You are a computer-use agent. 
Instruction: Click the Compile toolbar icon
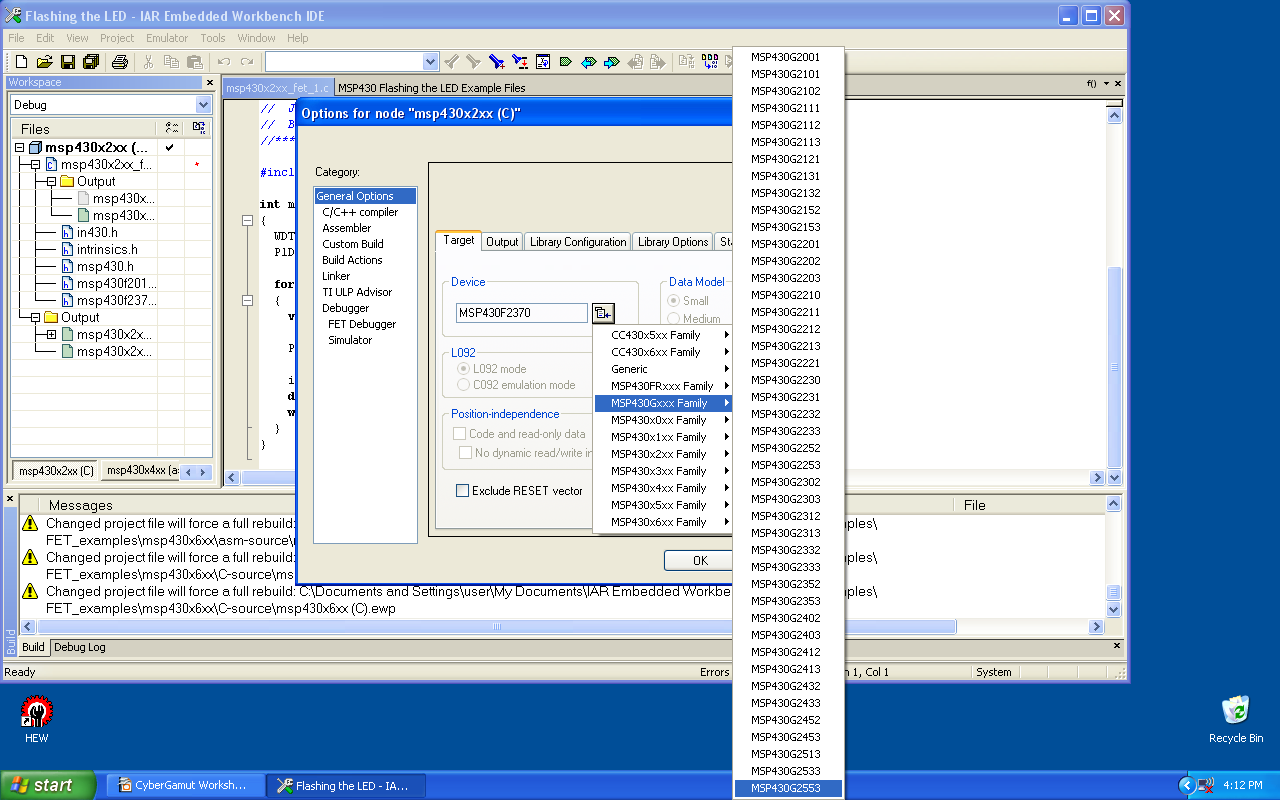point(687,62)
